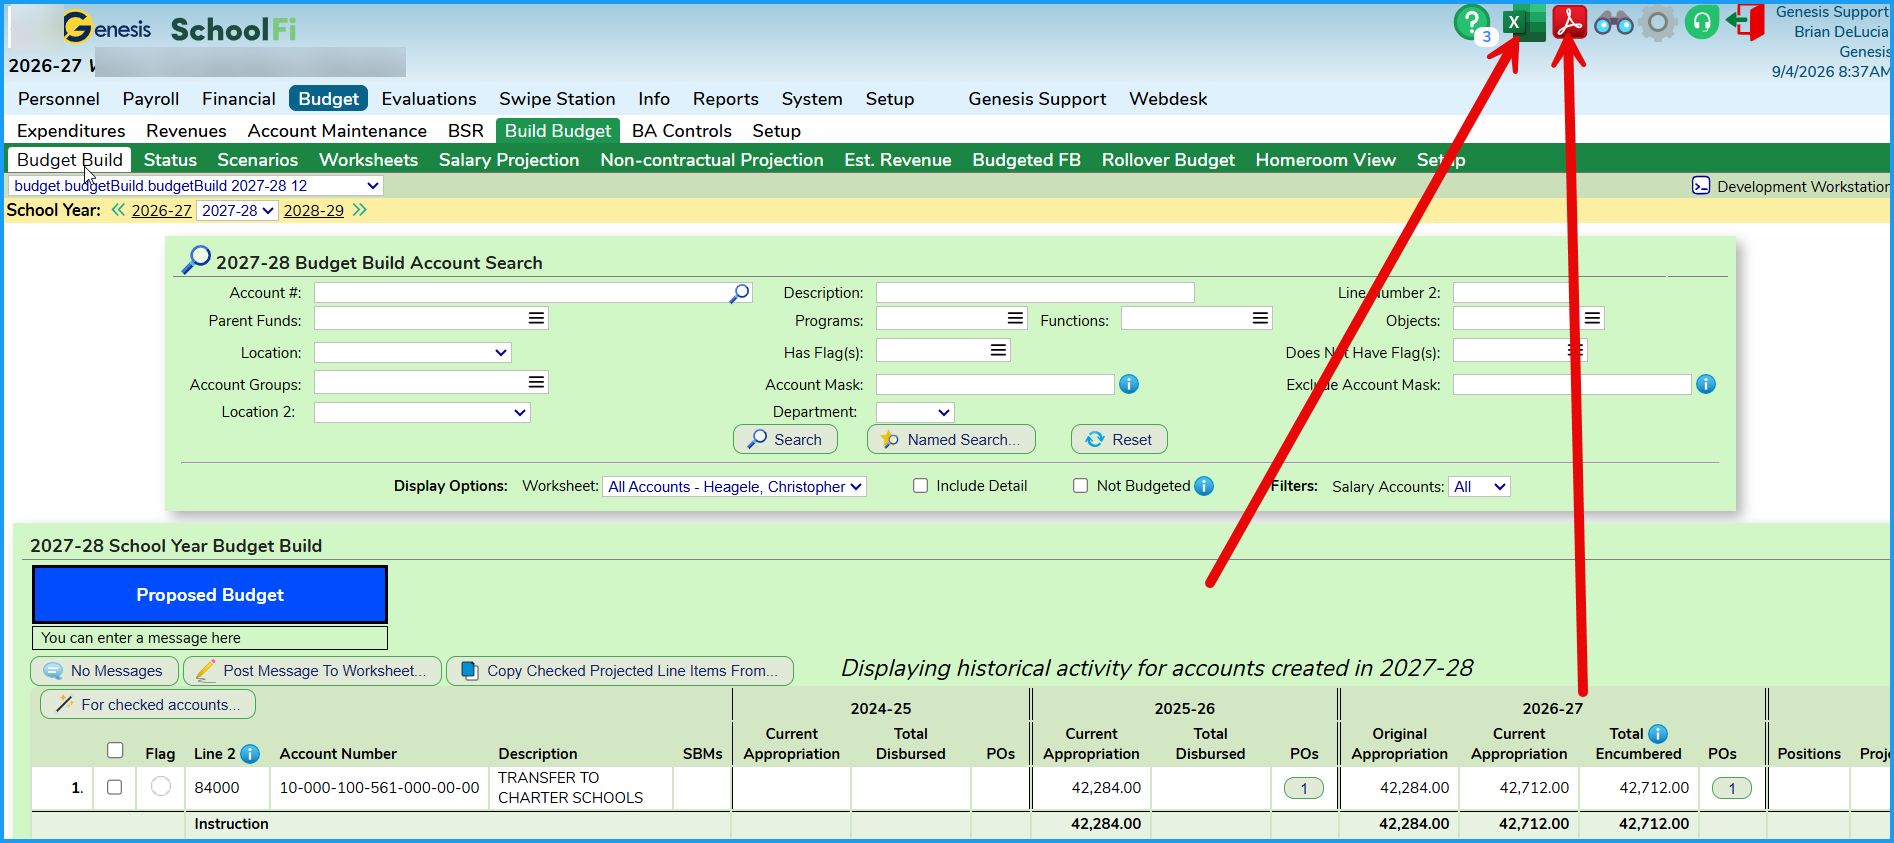Image resolution: width=1894 pixels, height=843 pixels.
Task: Open the headset support icon
Action: pyautogui.click(x=1701, y=22)
